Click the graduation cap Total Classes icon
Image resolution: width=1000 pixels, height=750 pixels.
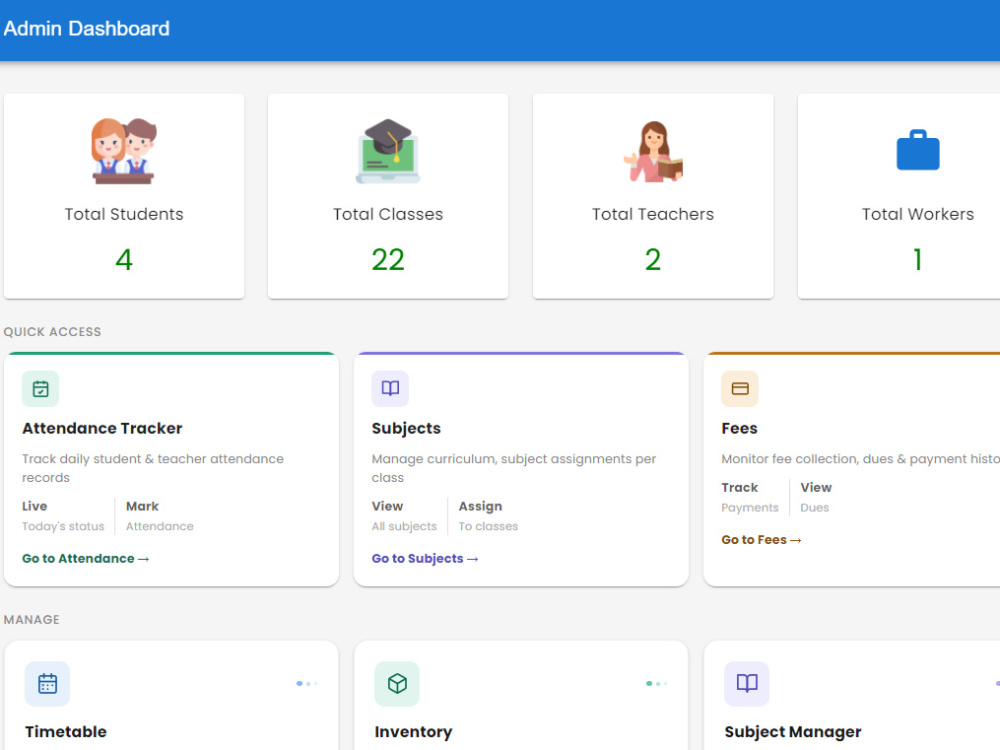tap(388, 151)
